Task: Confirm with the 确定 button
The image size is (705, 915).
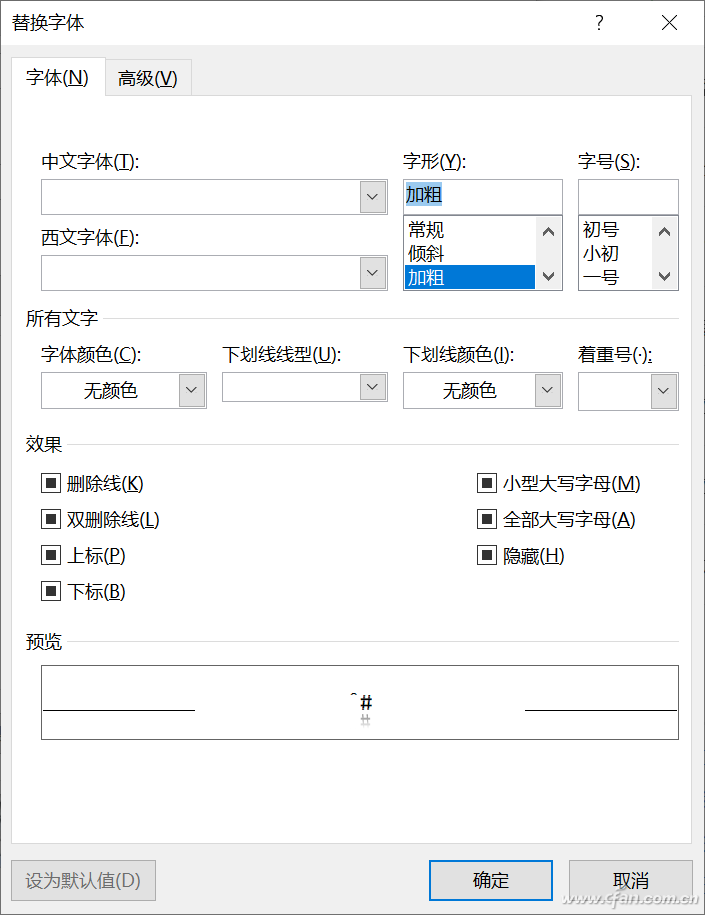Action: (x=491, y=880)
